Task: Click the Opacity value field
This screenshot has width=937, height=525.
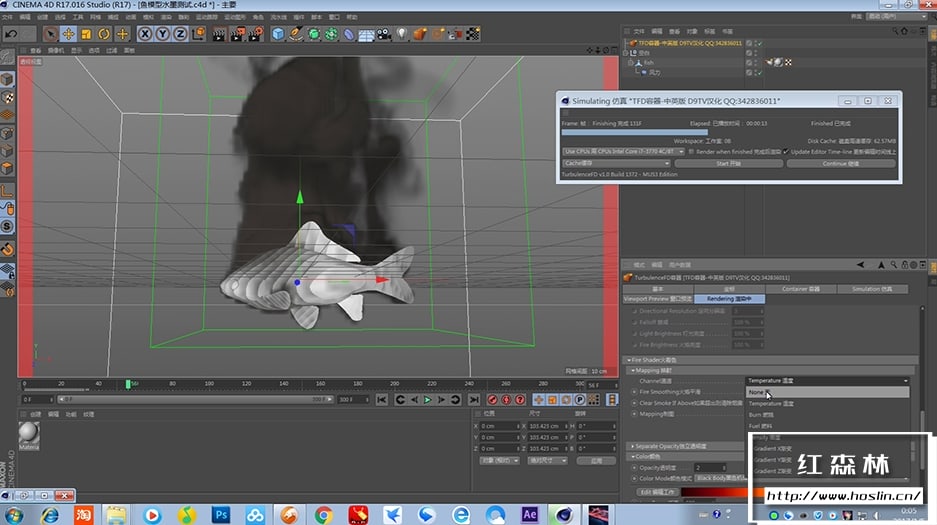Action: point(708,468)
